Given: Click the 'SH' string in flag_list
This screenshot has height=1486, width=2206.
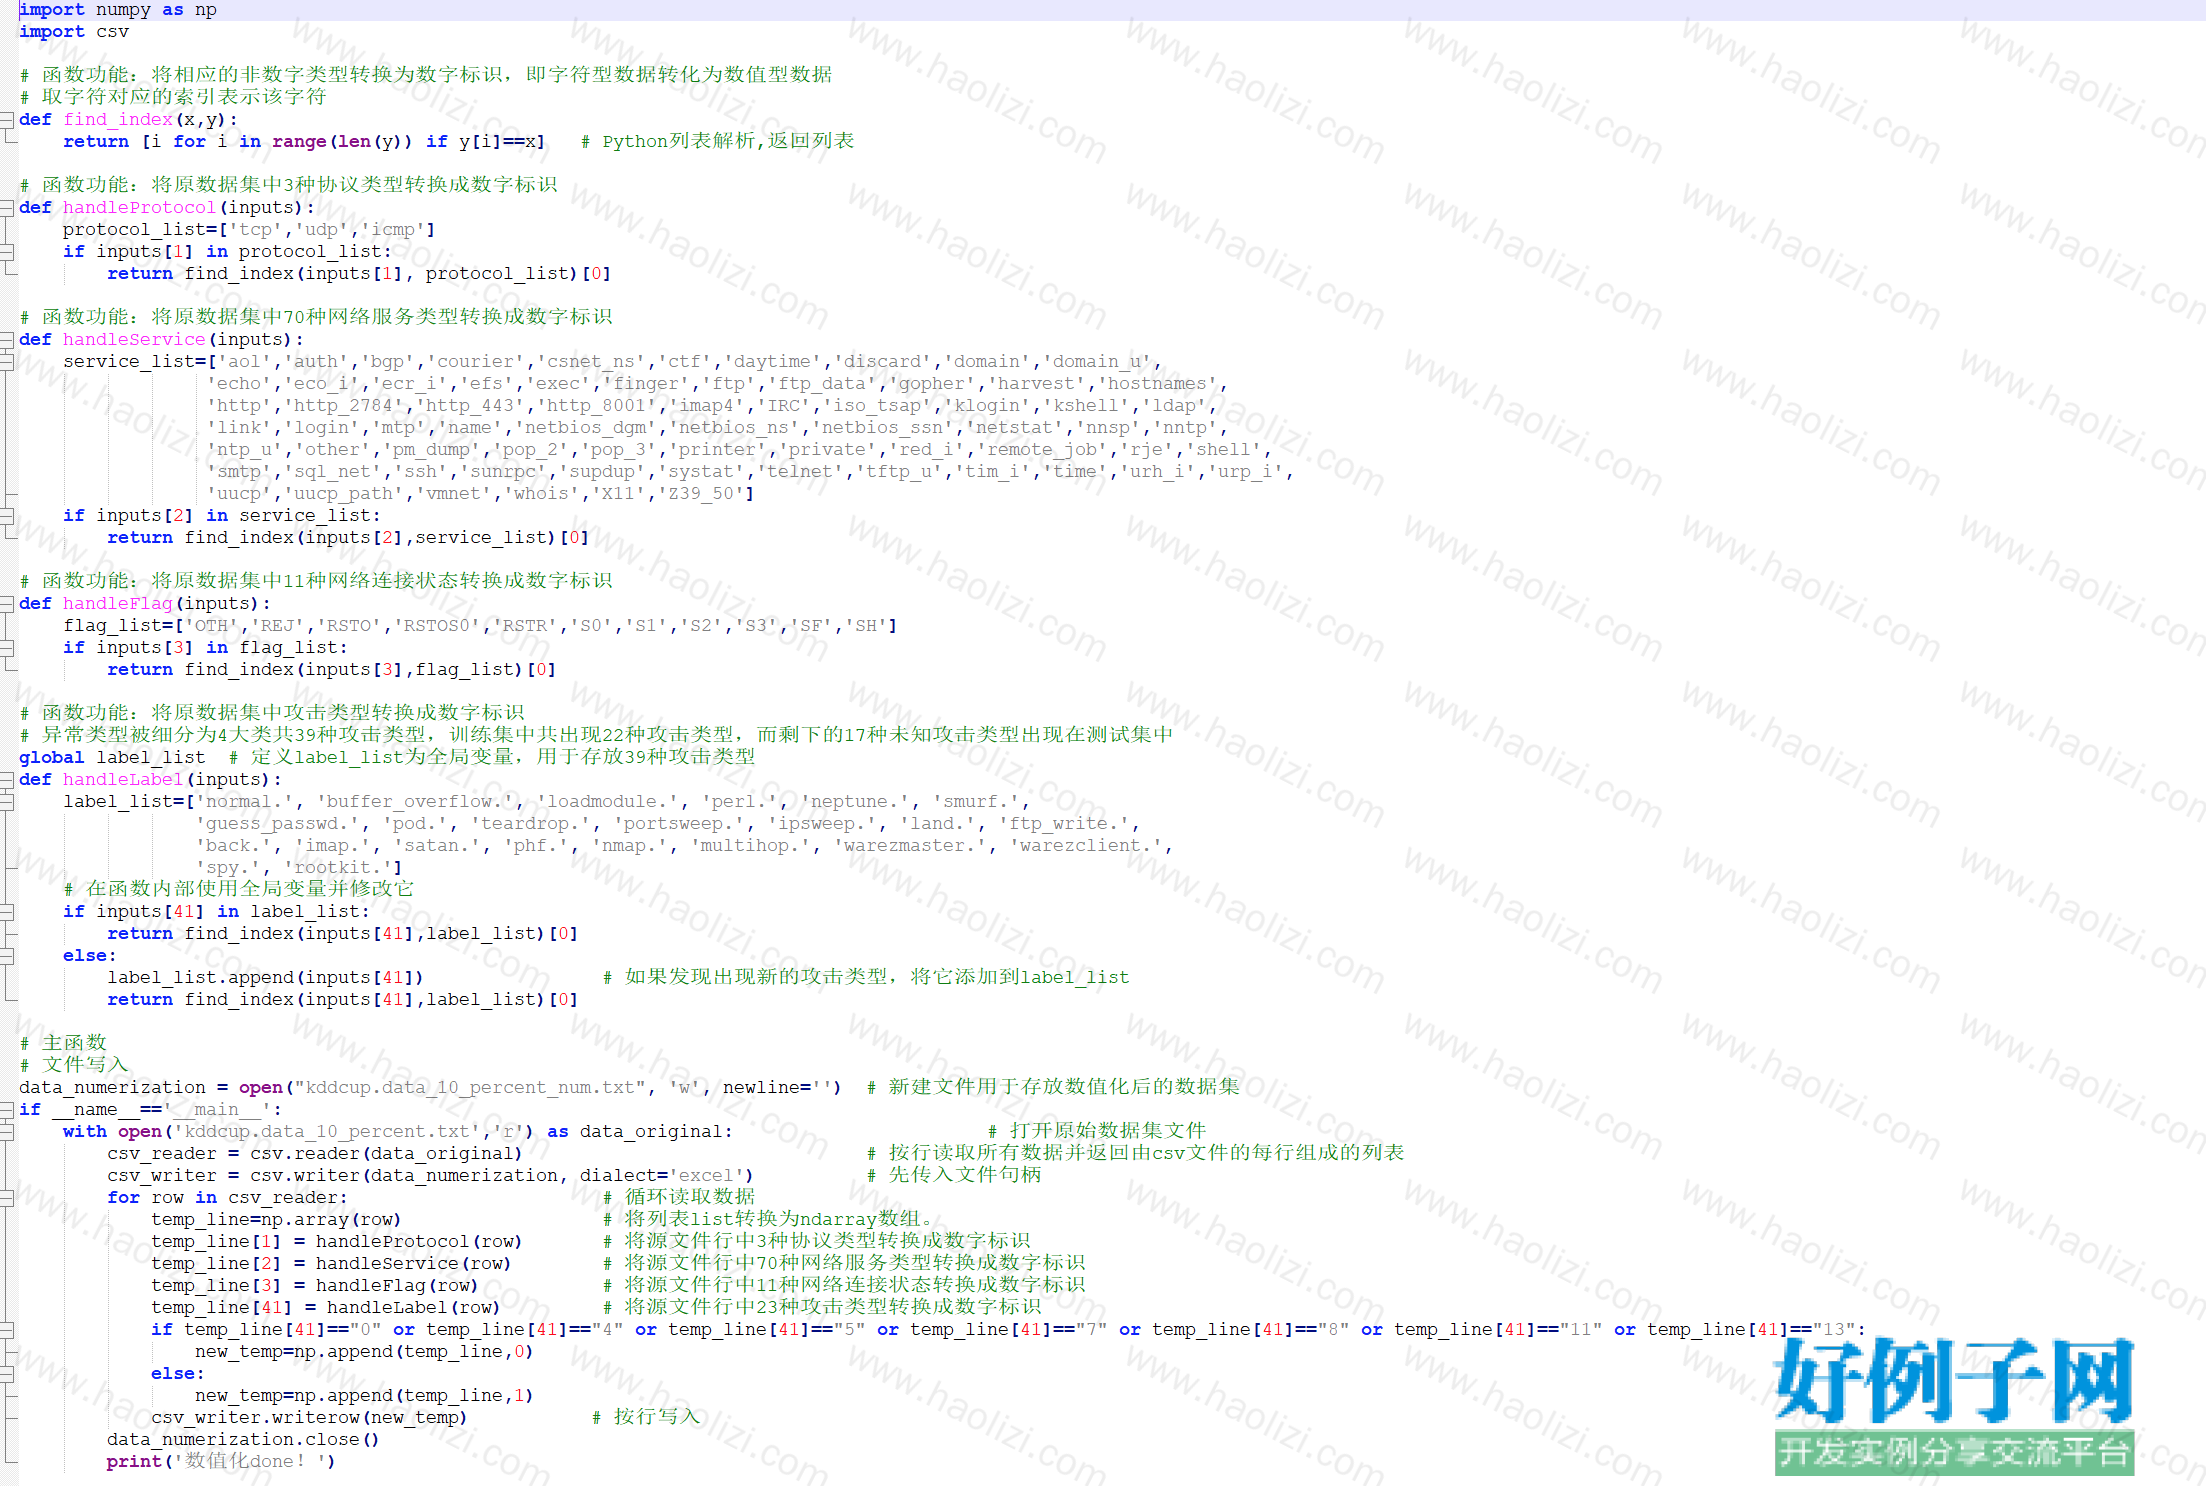Looking at the screenshot, I should (867, 626).
